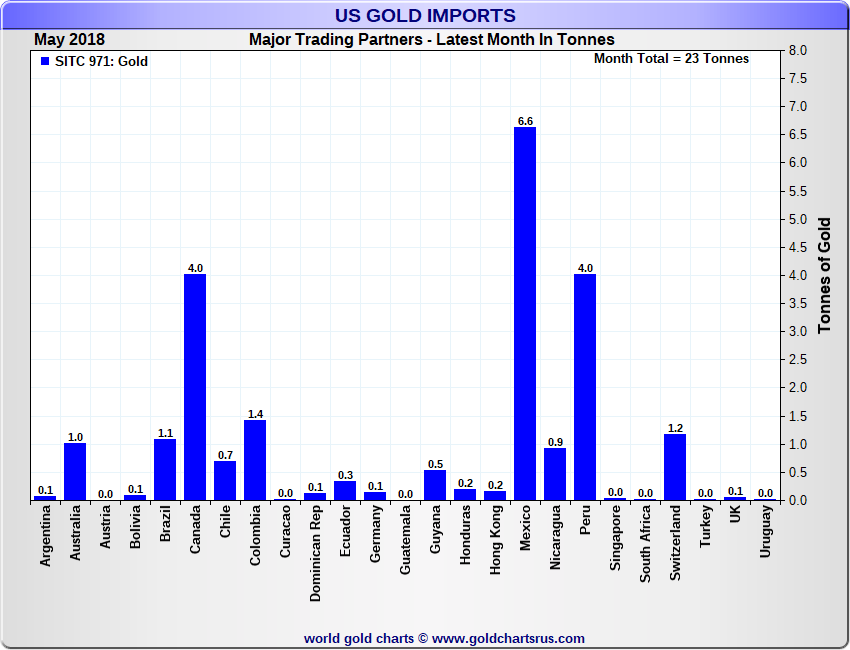Click the "Guyana" x-axis label
The image size is (850, 650).
(x=435, y=529)
